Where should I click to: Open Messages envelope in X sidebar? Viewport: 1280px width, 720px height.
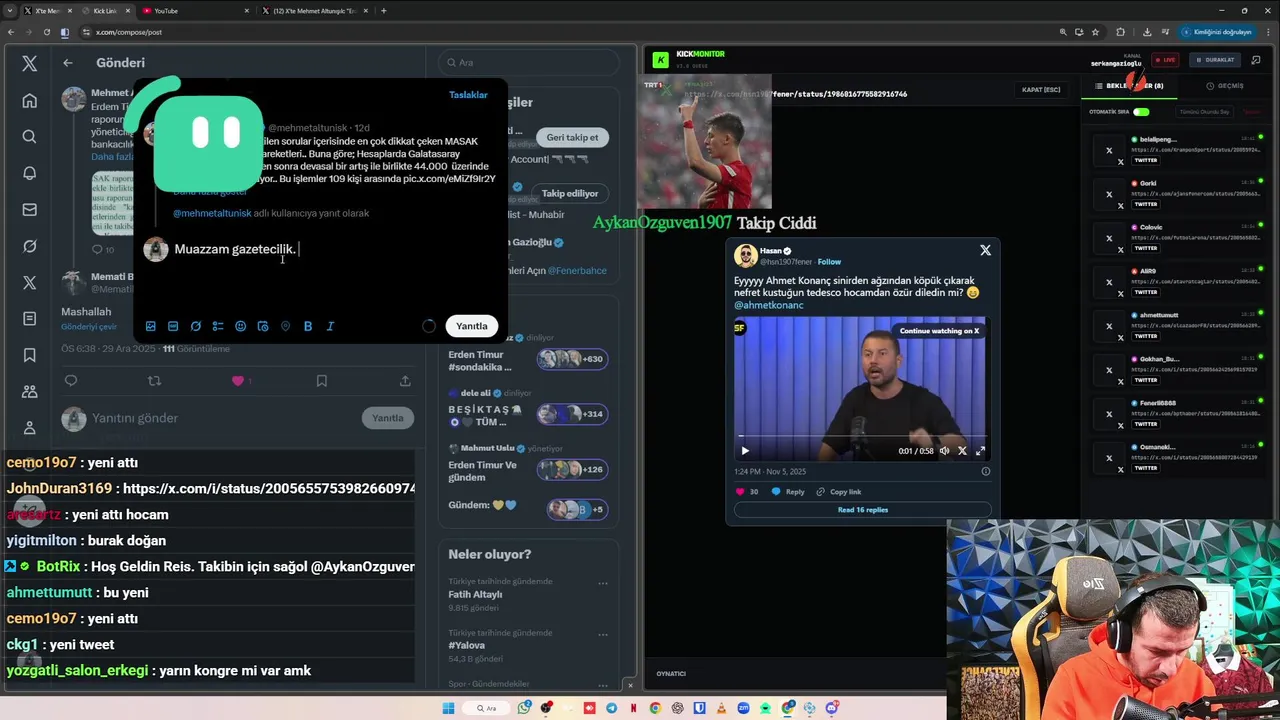pyautogui.click(x=30, y=210)
